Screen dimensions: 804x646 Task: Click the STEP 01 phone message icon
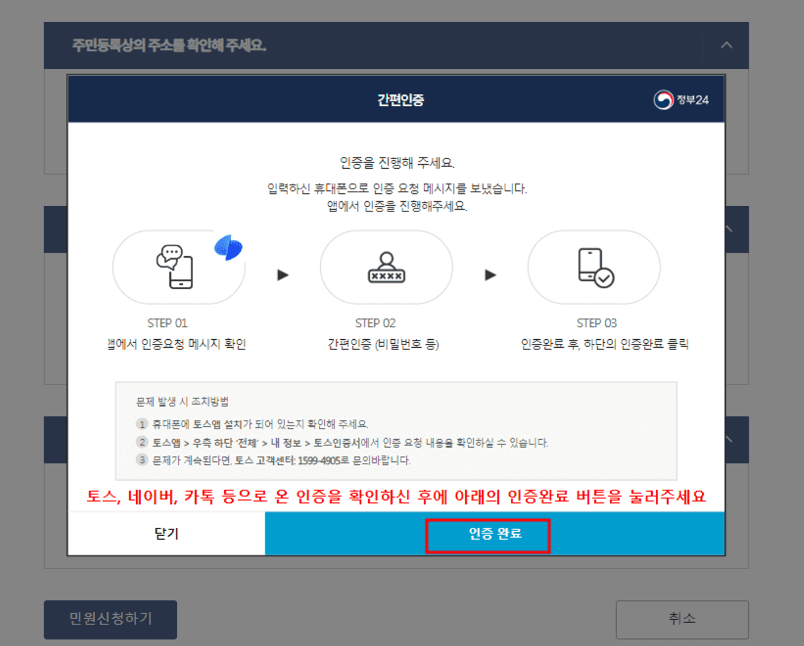coord(178,267)
